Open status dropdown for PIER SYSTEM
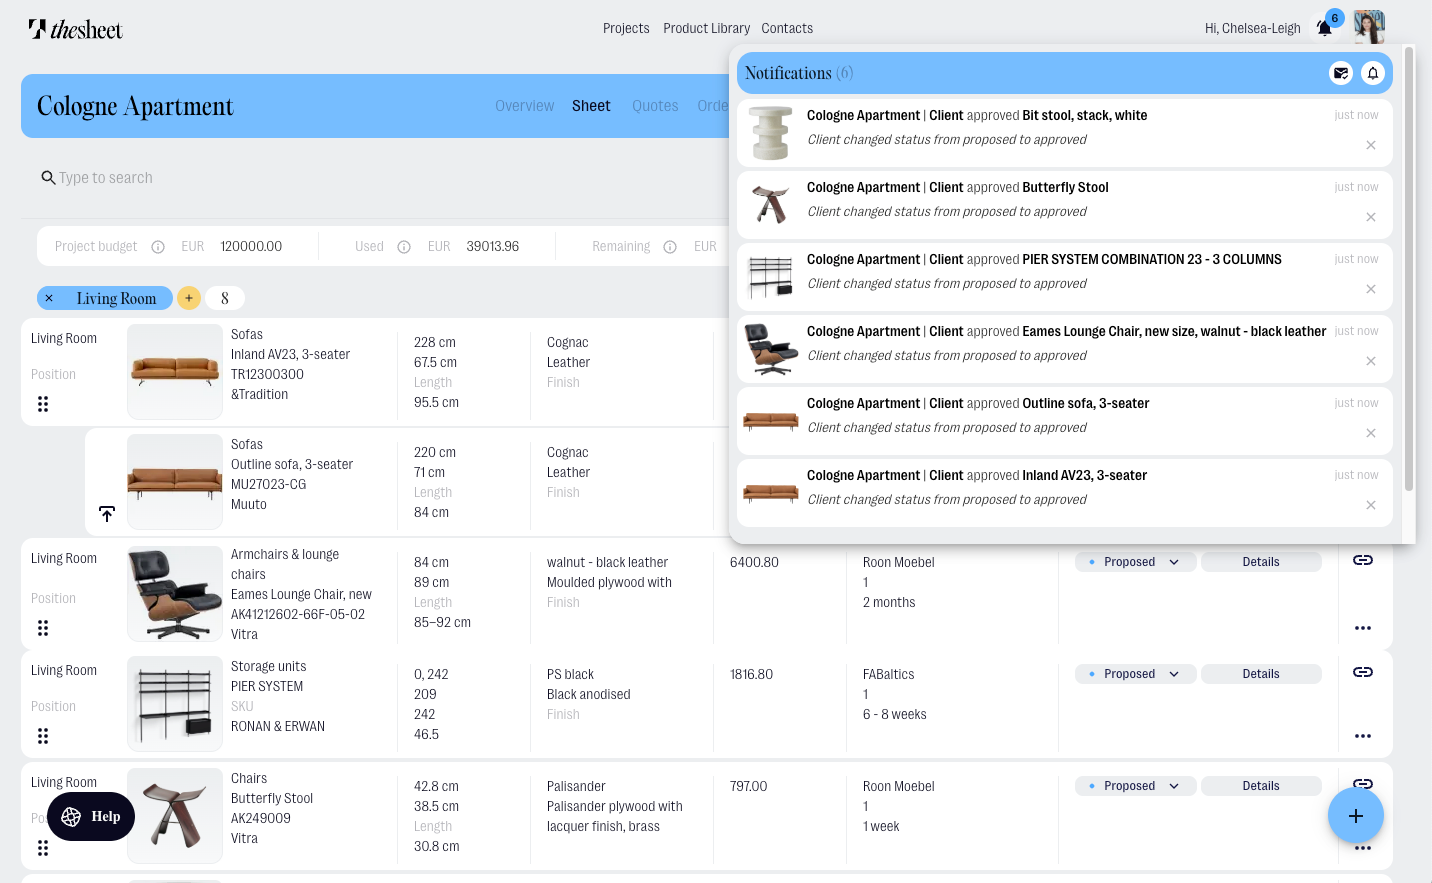 1136,674
